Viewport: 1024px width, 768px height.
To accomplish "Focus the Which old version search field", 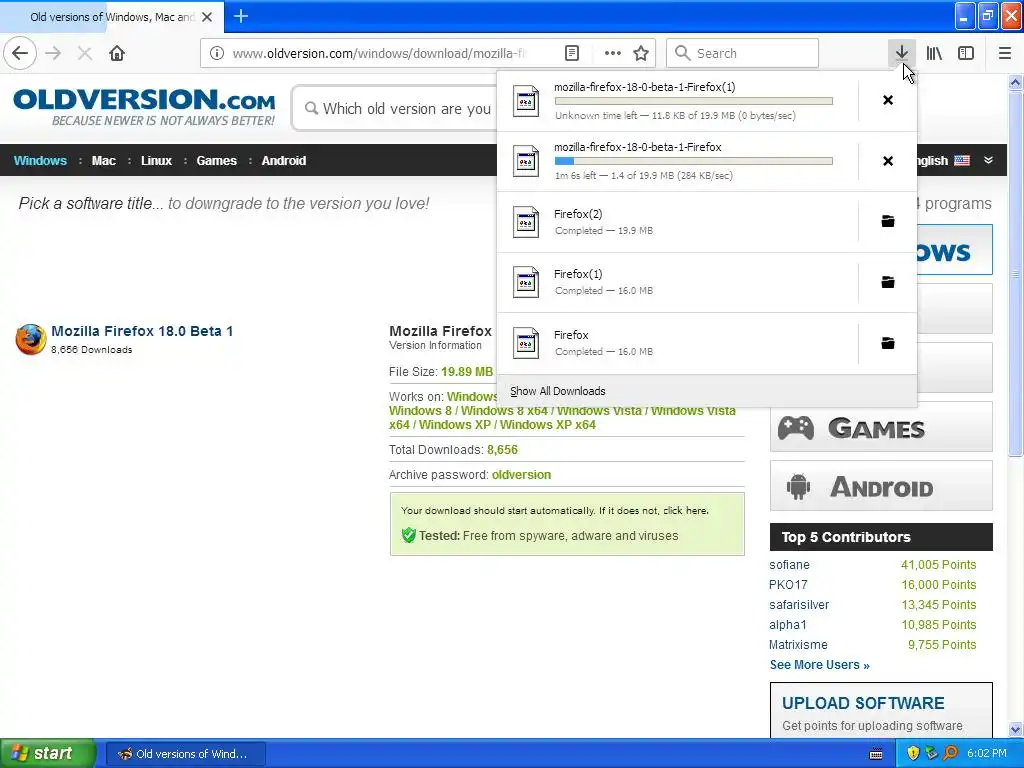I will [x=395, y=108].
